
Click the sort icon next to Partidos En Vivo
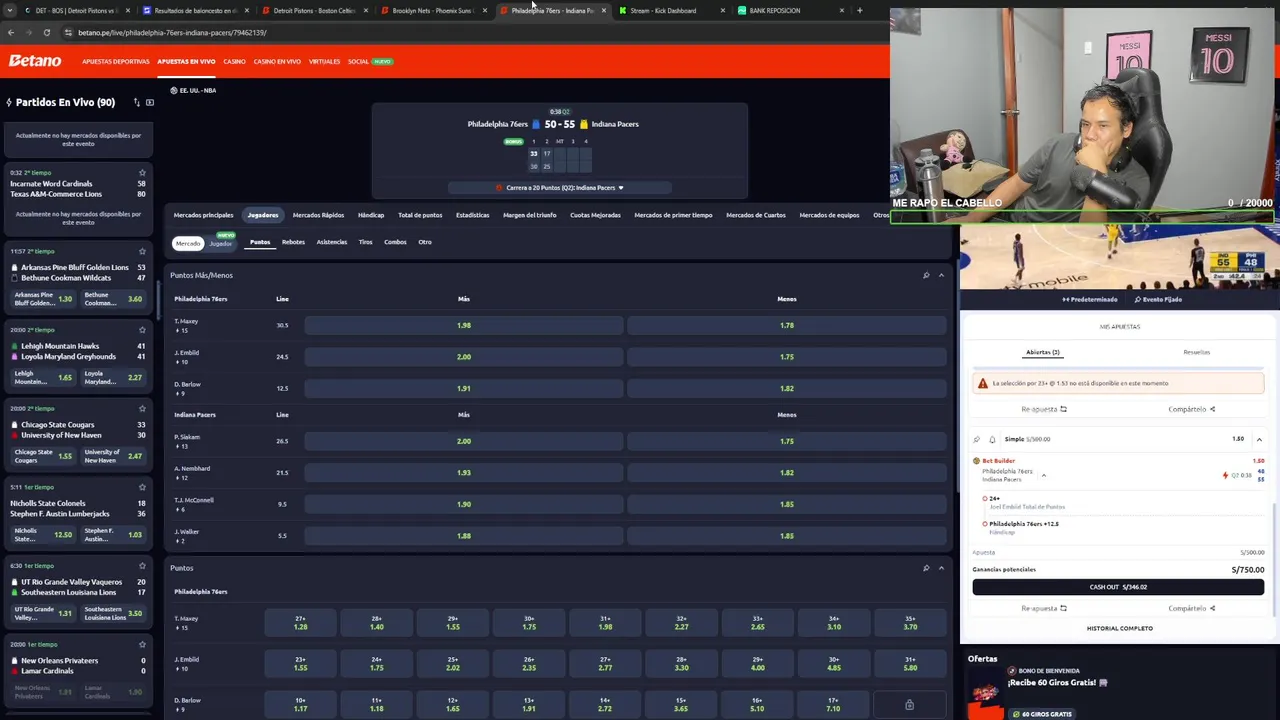tap(137, 102)
